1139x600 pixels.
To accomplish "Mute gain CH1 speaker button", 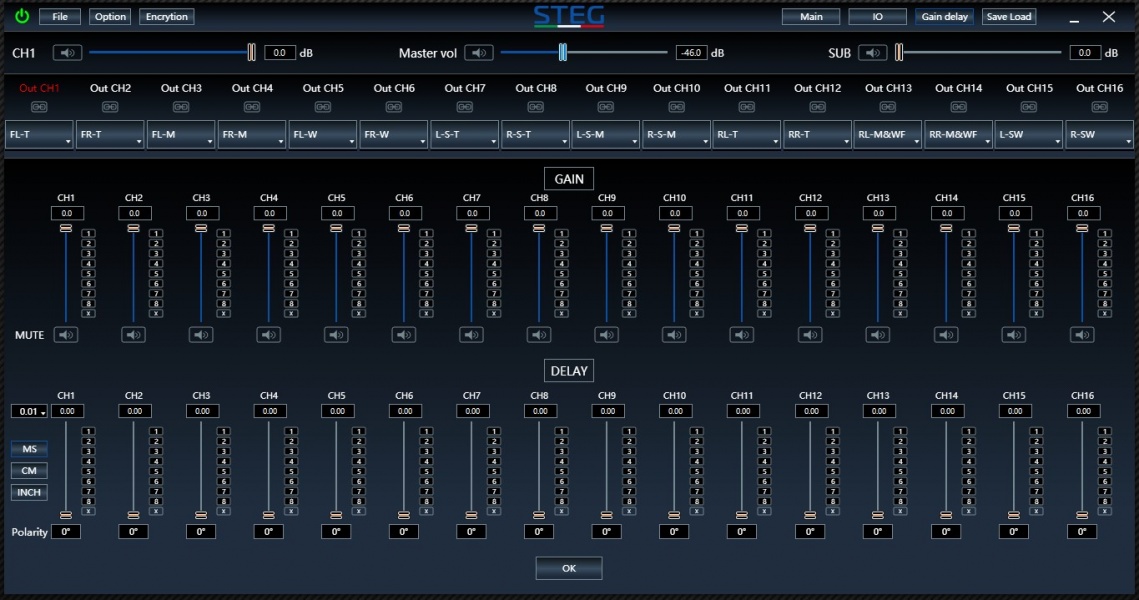I will [66, 335].
